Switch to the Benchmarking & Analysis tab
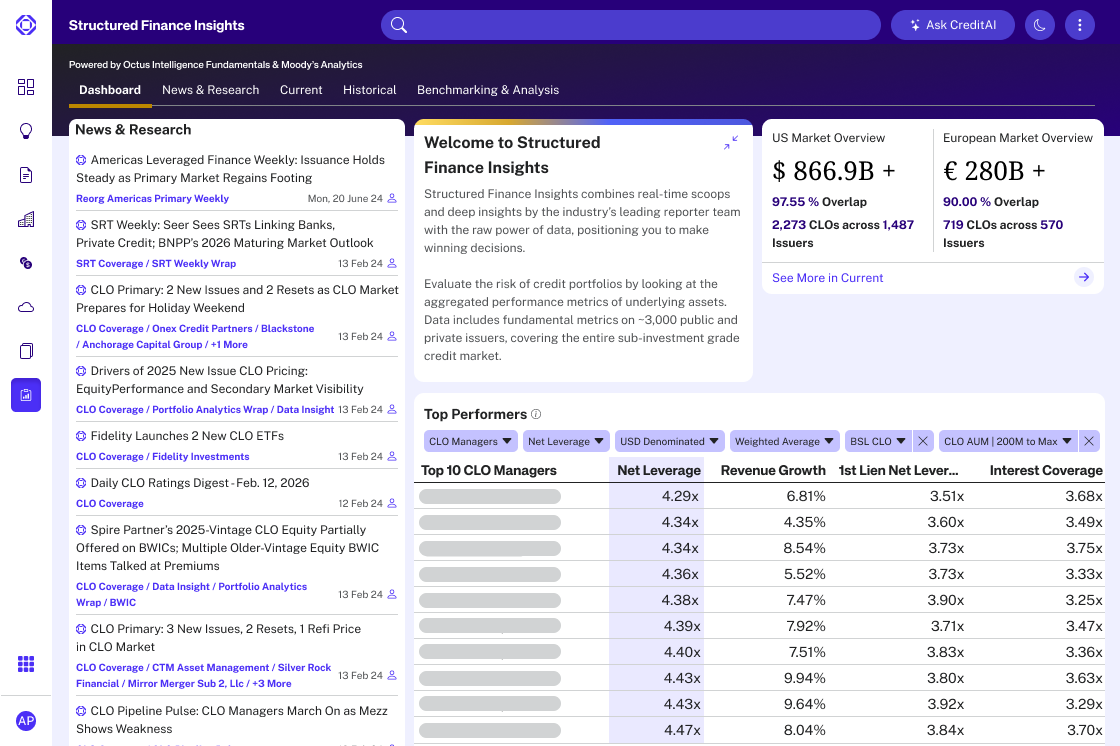Screen dimensions: 1120x746 click(488, 90)
